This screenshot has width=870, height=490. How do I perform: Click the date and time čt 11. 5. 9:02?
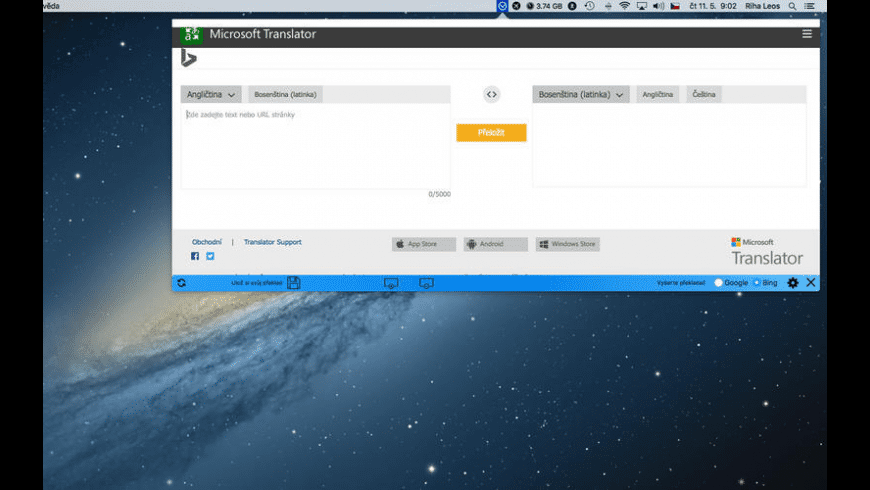click(713, 6)
